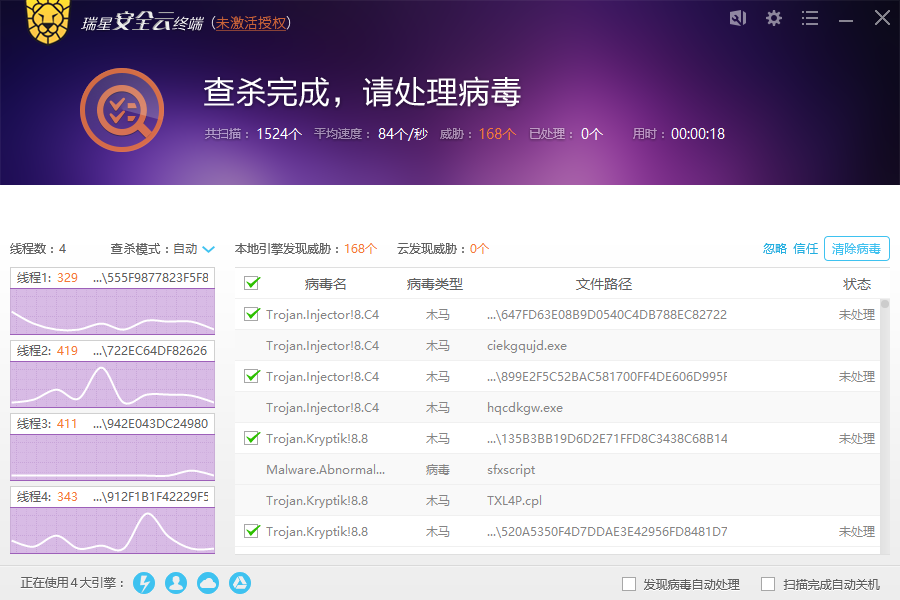Open the list menu icon in title bar
The image size is (900, 600).
coord(810,18)
